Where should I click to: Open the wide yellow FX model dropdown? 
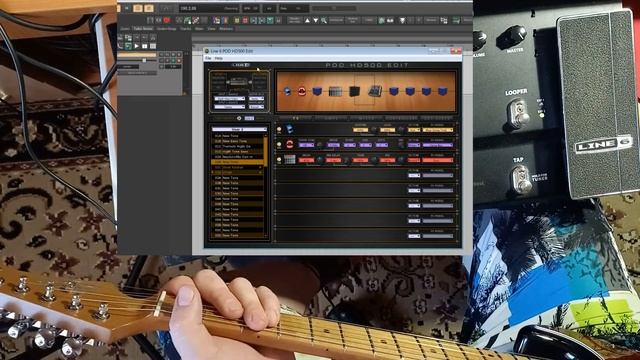pyautogui.click(x=437, y=130)
